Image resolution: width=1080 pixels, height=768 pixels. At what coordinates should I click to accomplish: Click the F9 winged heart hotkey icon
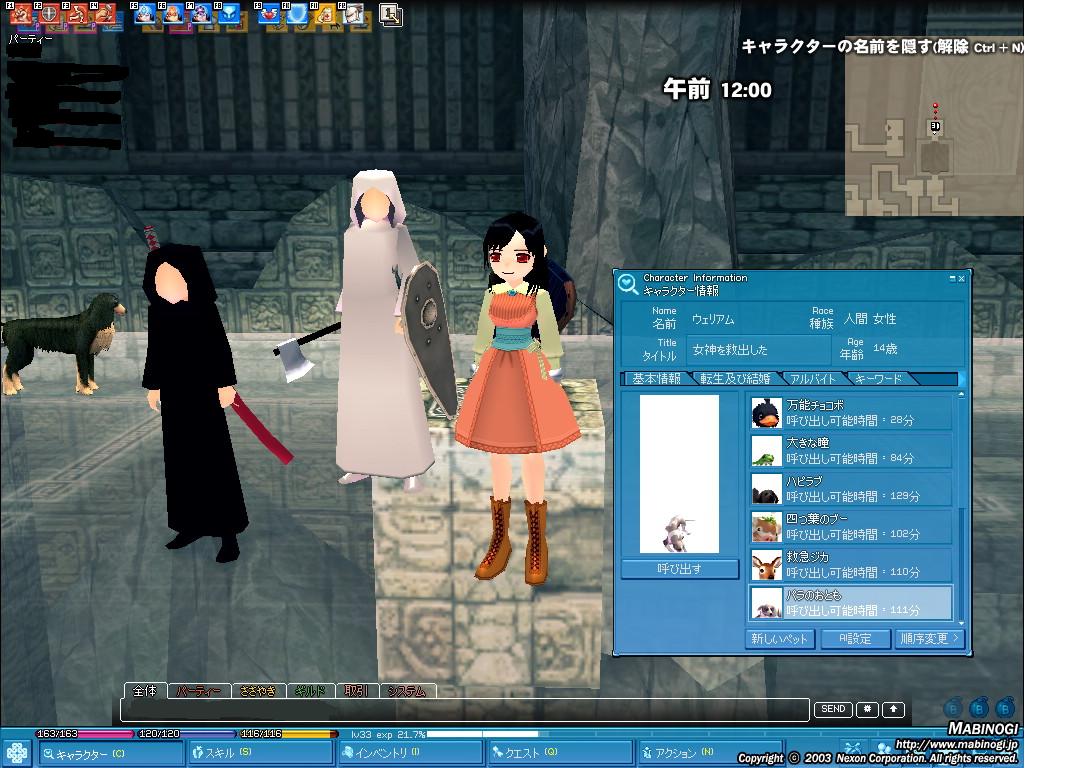(270, 14)
